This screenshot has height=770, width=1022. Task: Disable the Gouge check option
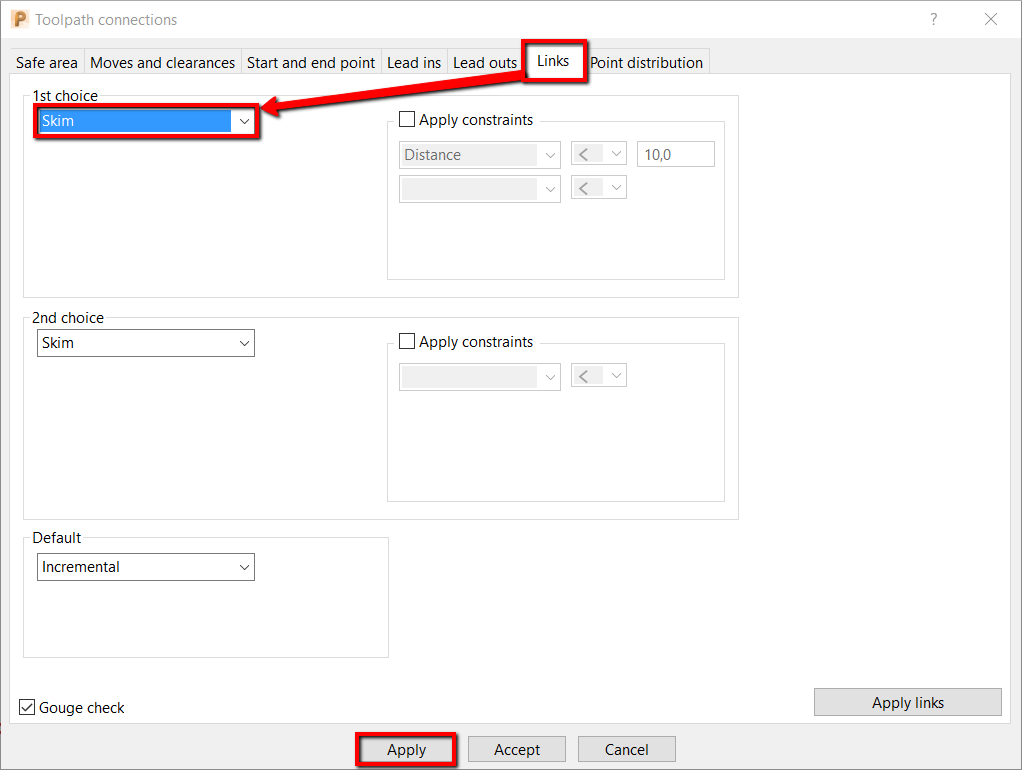click(x=26, y=707)
